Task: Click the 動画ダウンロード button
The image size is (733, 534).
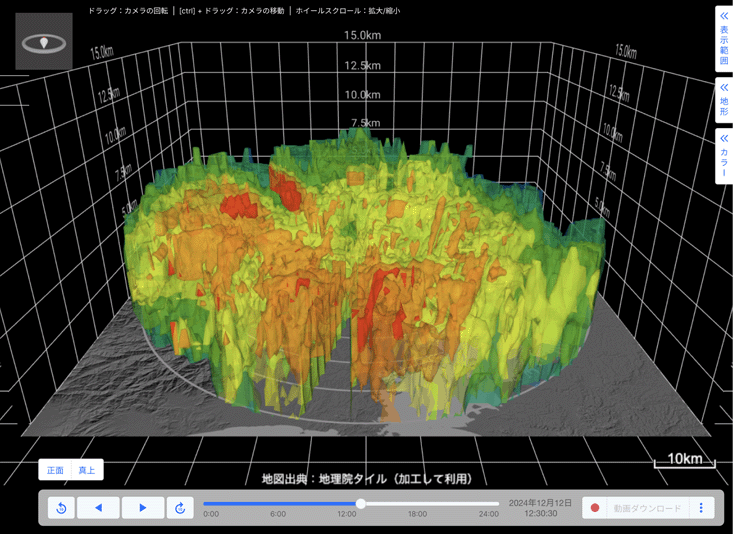Action: tap(647, 508)
